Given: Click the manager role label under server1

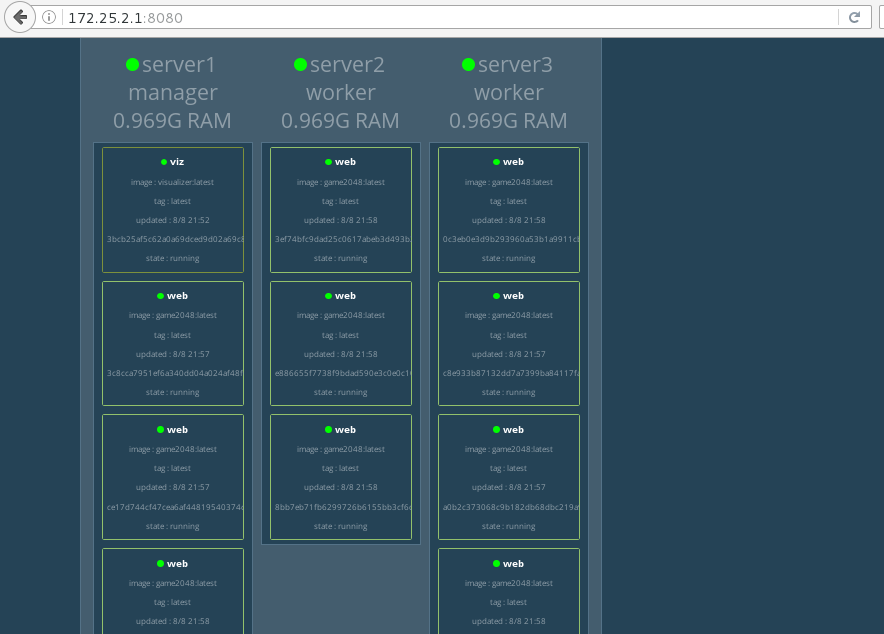Looking at the screenshot, I should pos(173,93).
